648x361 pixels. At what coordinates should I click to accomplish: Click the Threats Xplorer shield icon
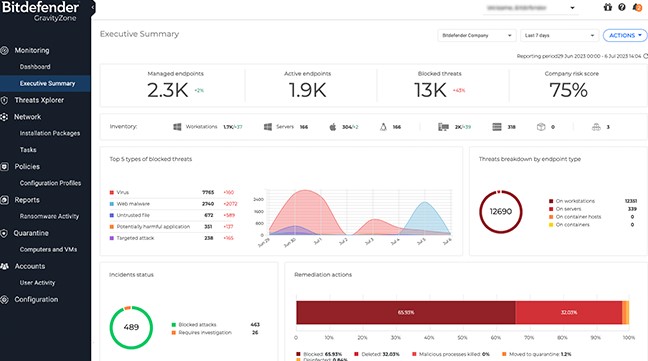click(4, 100)
